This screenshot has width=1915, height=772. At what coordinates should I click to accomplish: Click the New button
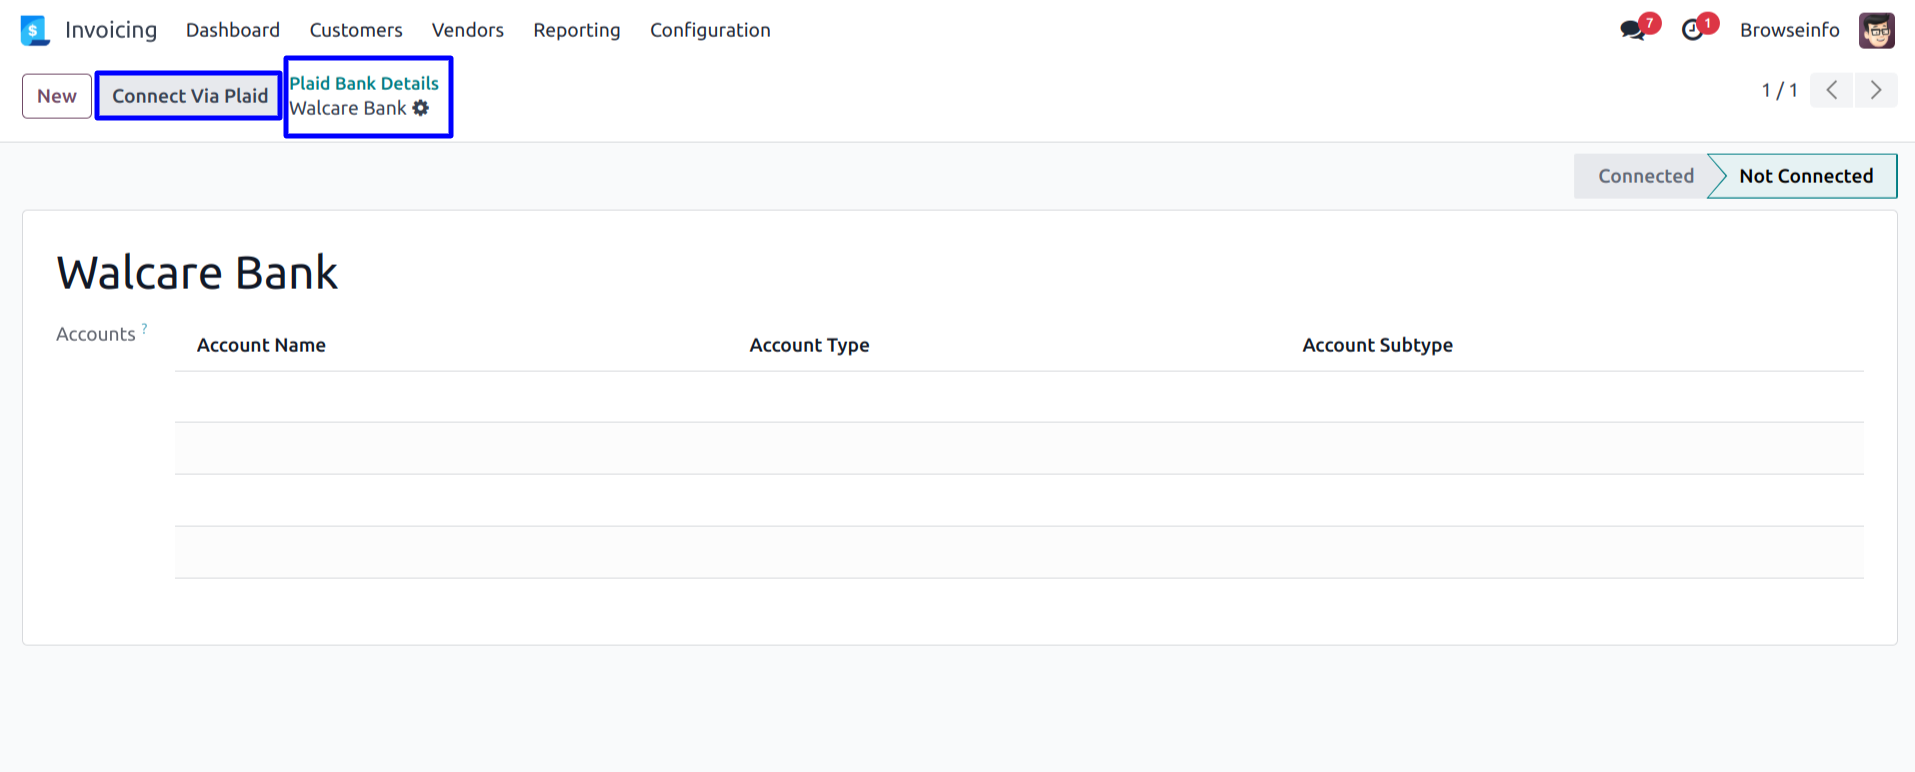[x=57, y=96]
